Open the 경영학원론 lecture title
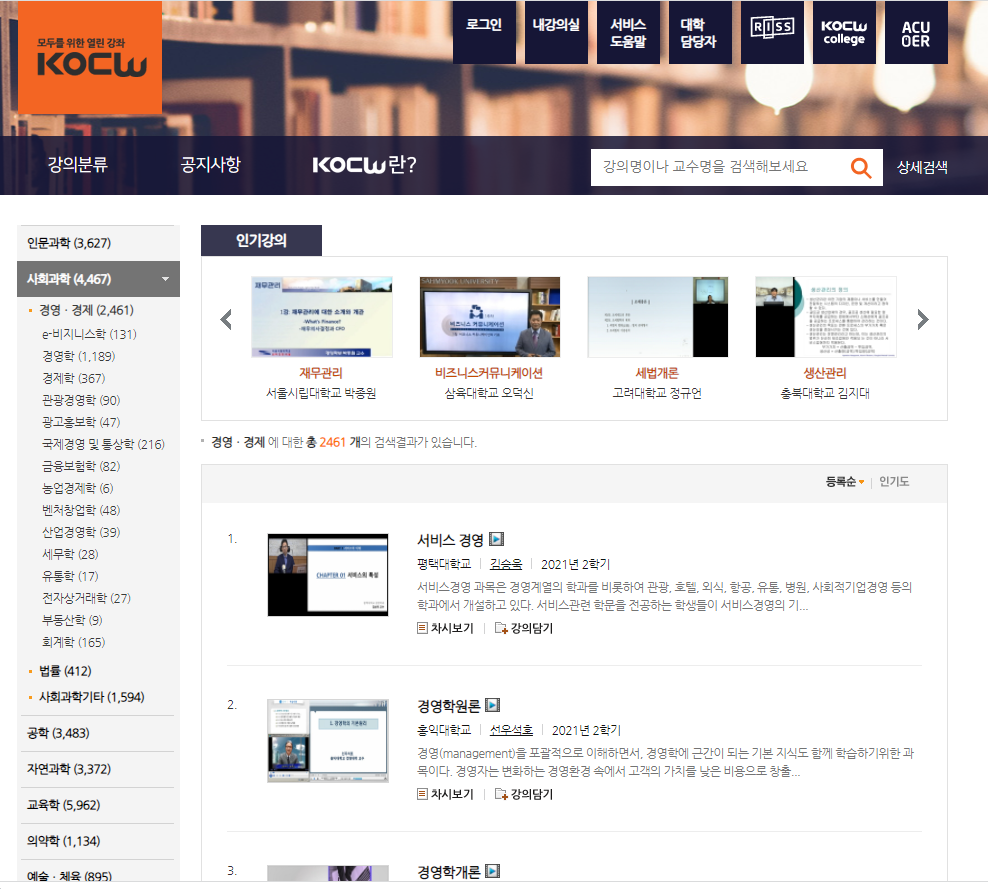The height and width of the screenshot is (889, 988). tap(449, 706)
